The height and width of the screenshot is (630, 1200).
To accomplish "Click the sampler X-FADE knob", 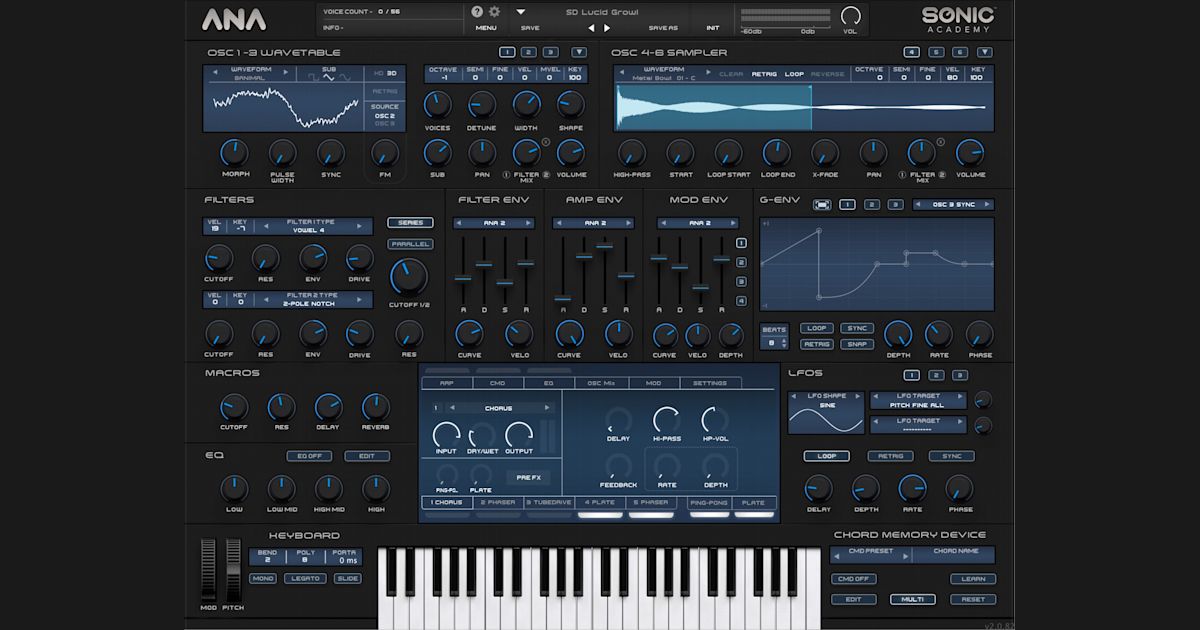I will pos(825,153).
